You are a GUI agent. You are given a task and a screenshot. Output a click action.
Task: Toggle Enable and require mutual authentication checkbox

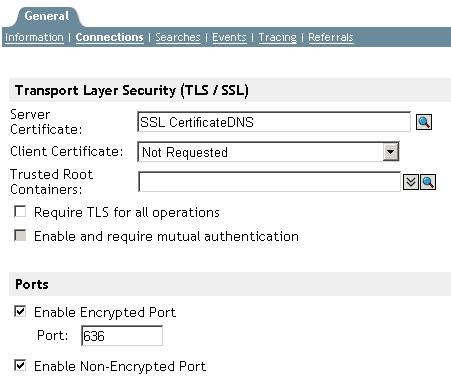tap(20, 235)
